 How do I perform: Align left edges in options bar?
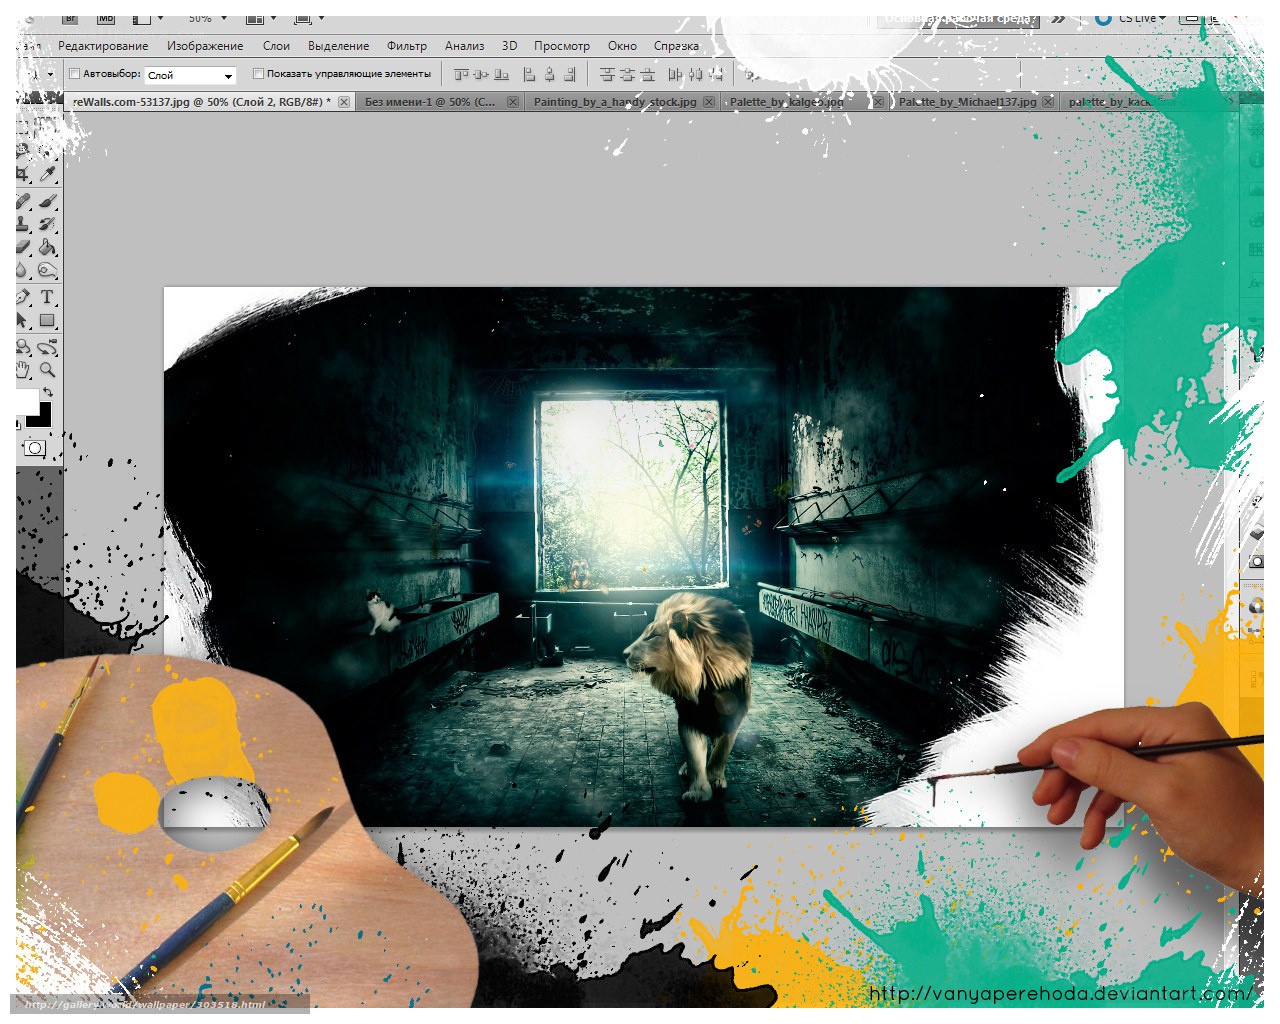(530, 74)
